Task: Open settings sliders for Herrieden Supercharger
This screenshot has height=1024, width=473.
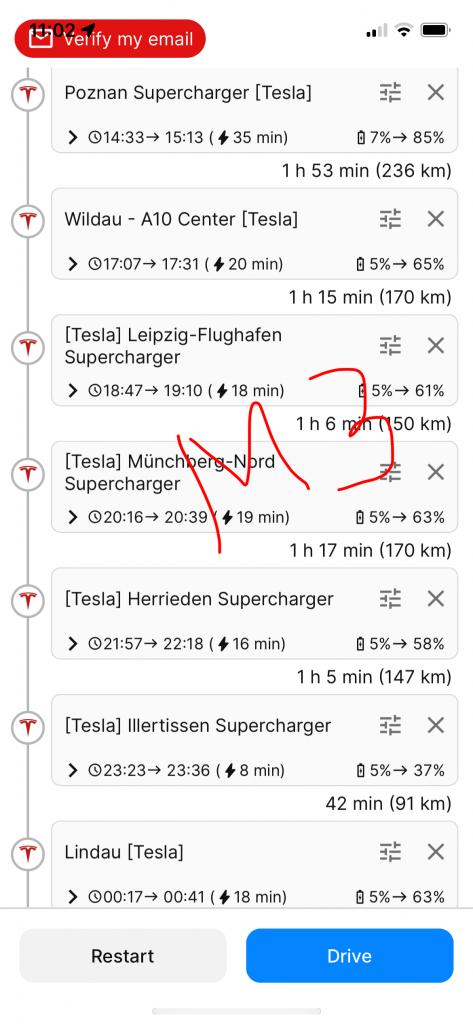Action: click(390, 599)
